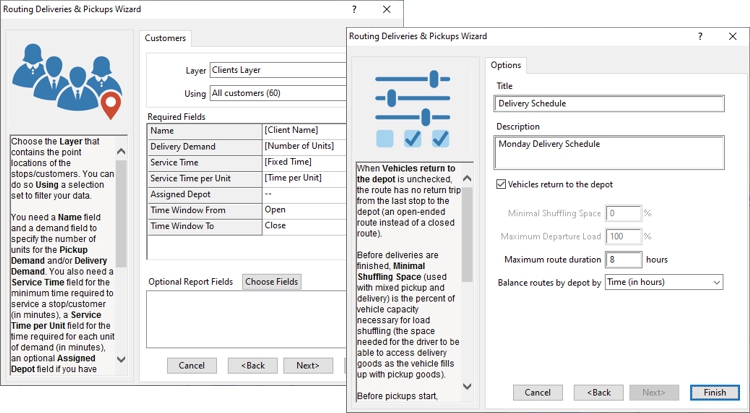
Task: Close the Options wizard dialog
Action: 731,36
